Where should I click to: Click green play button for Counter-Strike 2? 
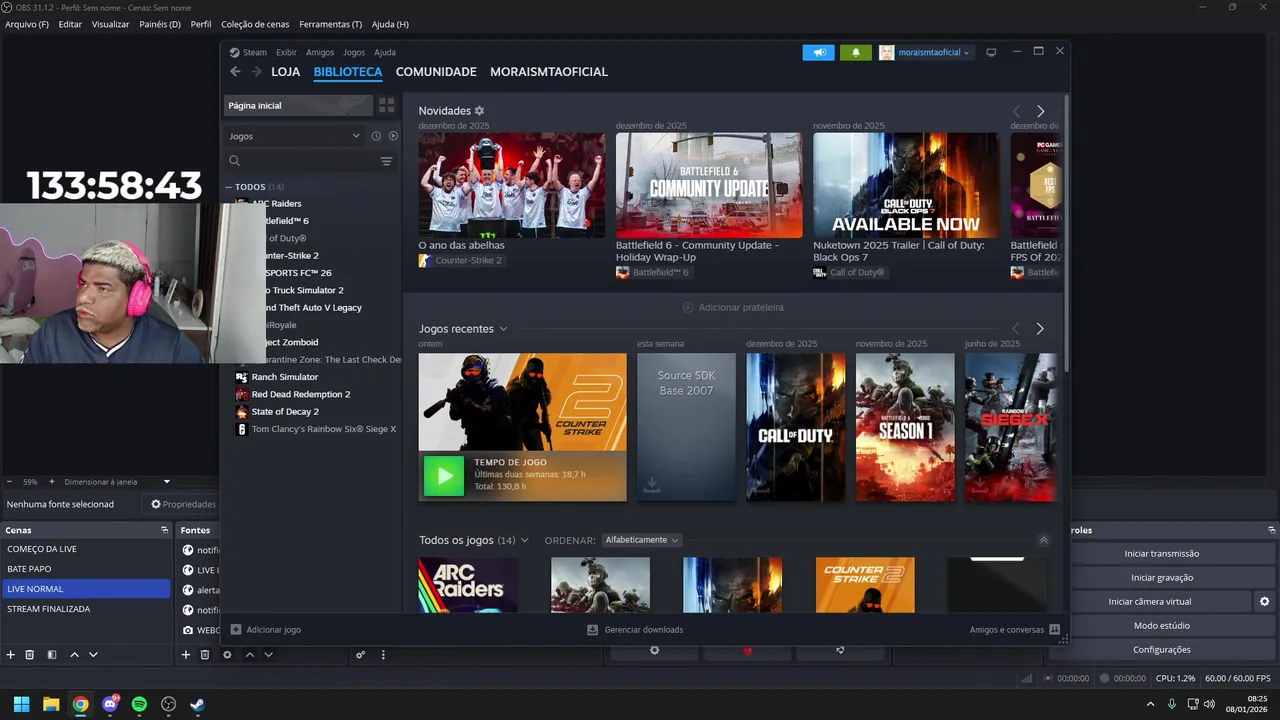444,476
